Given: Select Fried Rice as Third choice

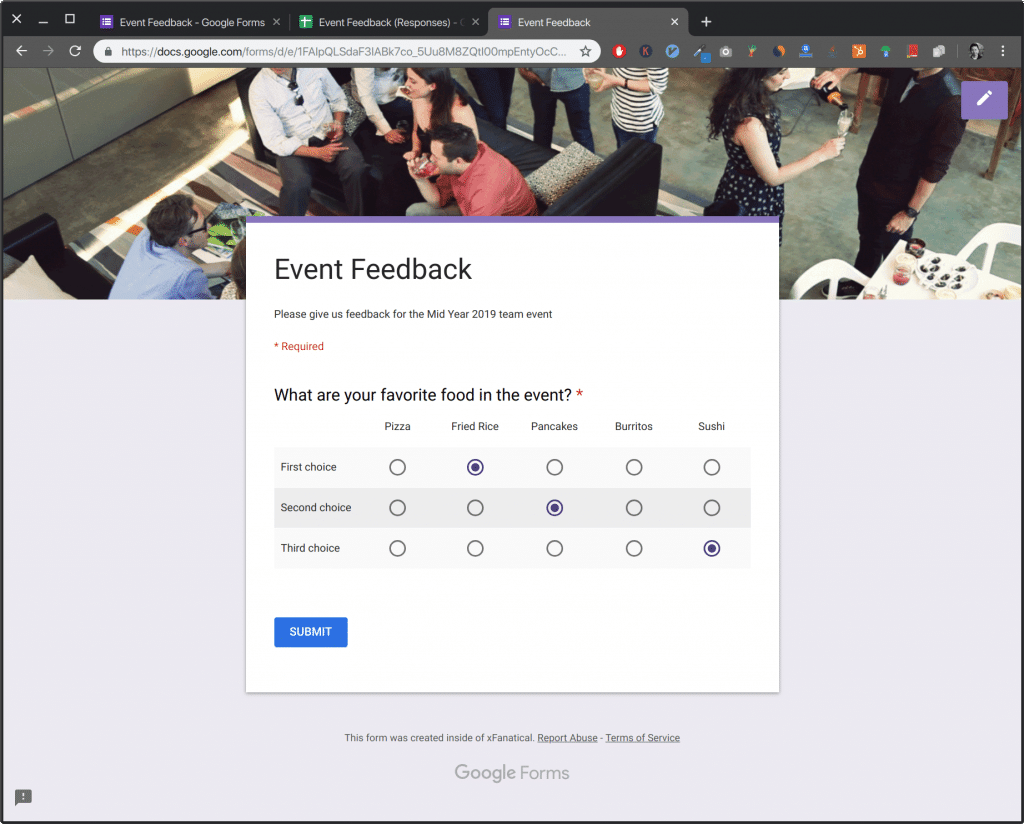Looking at the screenshot, I should [475, 548].
